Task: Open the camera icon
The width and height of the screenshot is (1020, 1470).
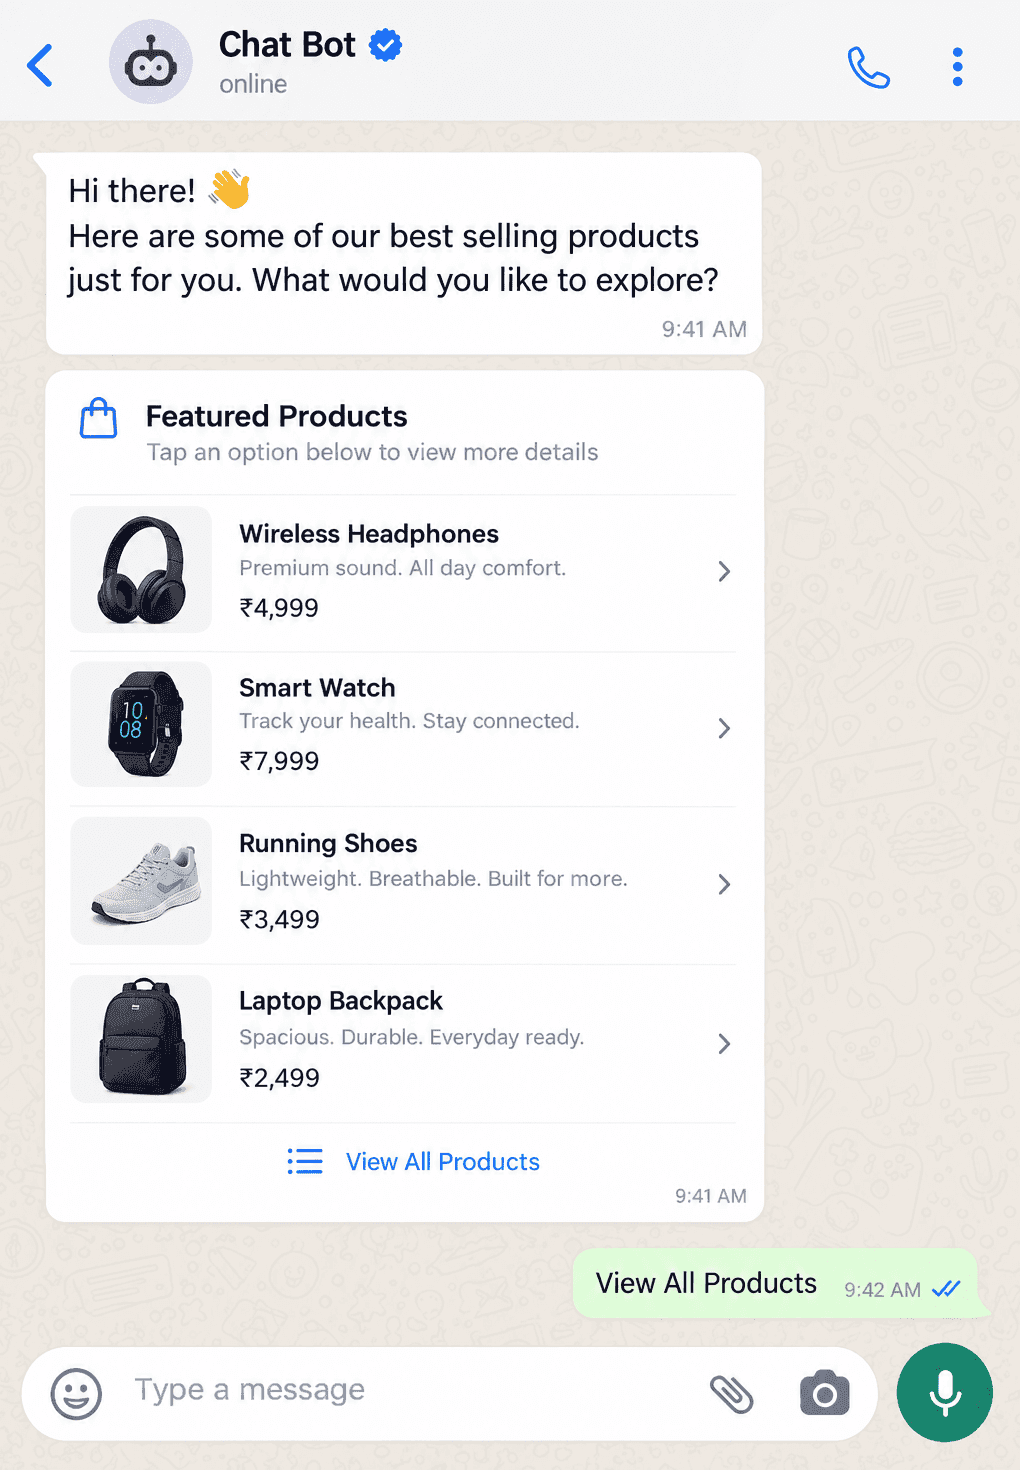Action: pyautogui.click(x=824, y=1393)
